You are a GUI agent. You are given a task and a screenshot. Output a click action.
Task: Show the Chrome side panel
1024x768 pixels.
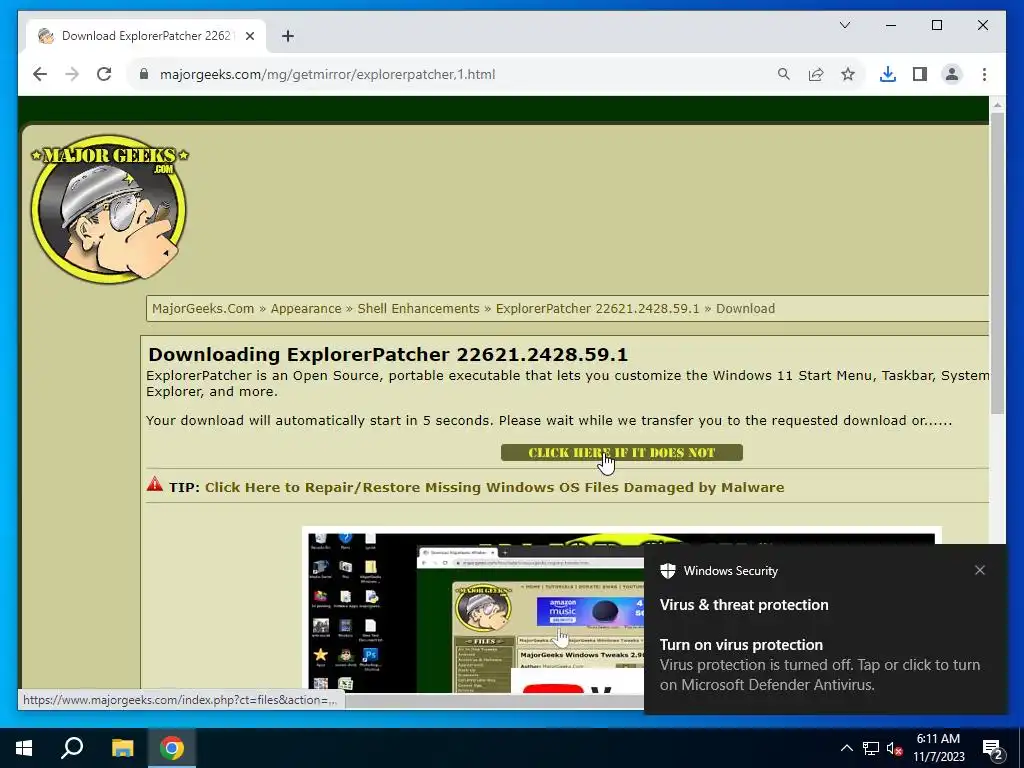(x=920, y=74)
